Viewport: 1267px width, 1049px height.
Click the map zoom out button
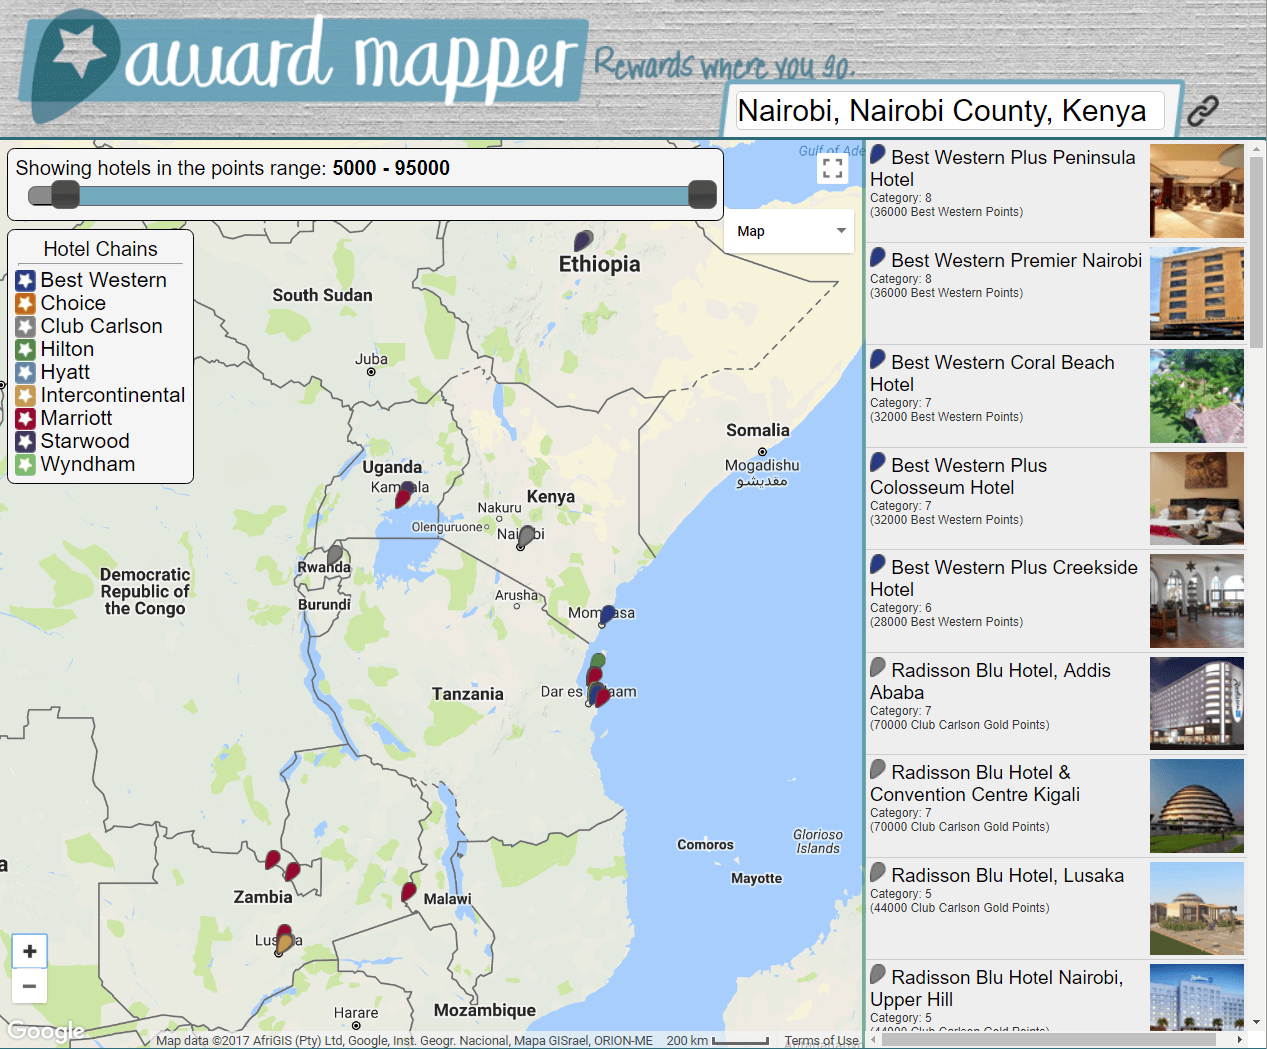pyautogui.click(x=30, y=986)
